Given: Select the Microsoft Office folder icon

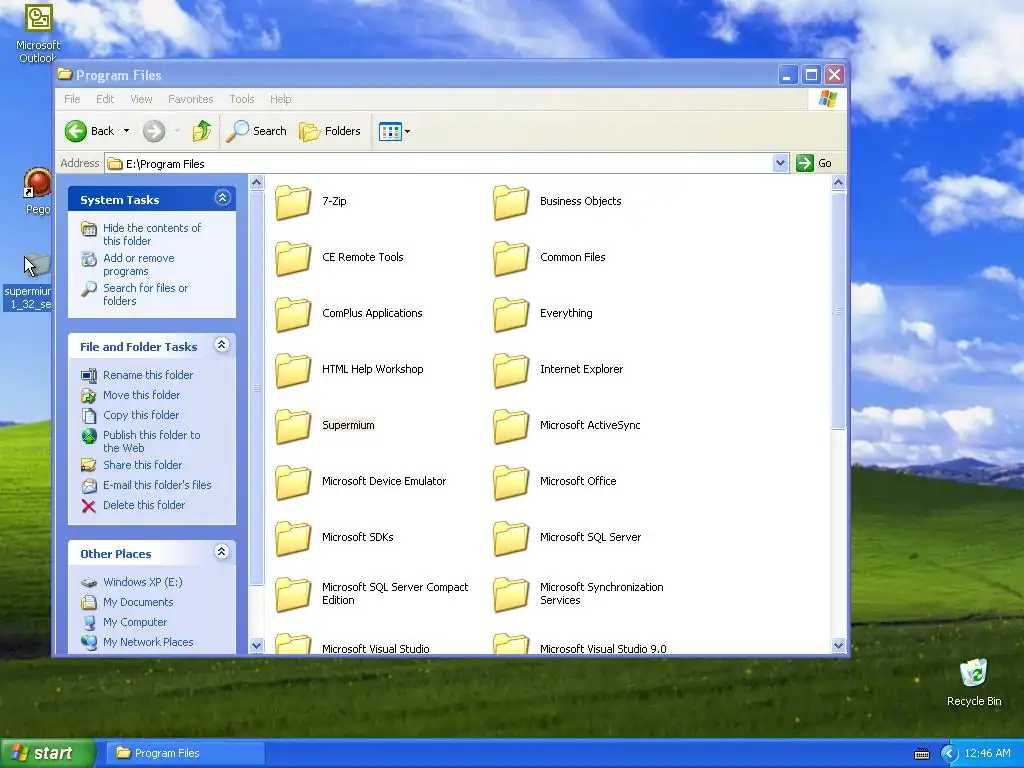Looking at the screenshot, I should [511, 483].
